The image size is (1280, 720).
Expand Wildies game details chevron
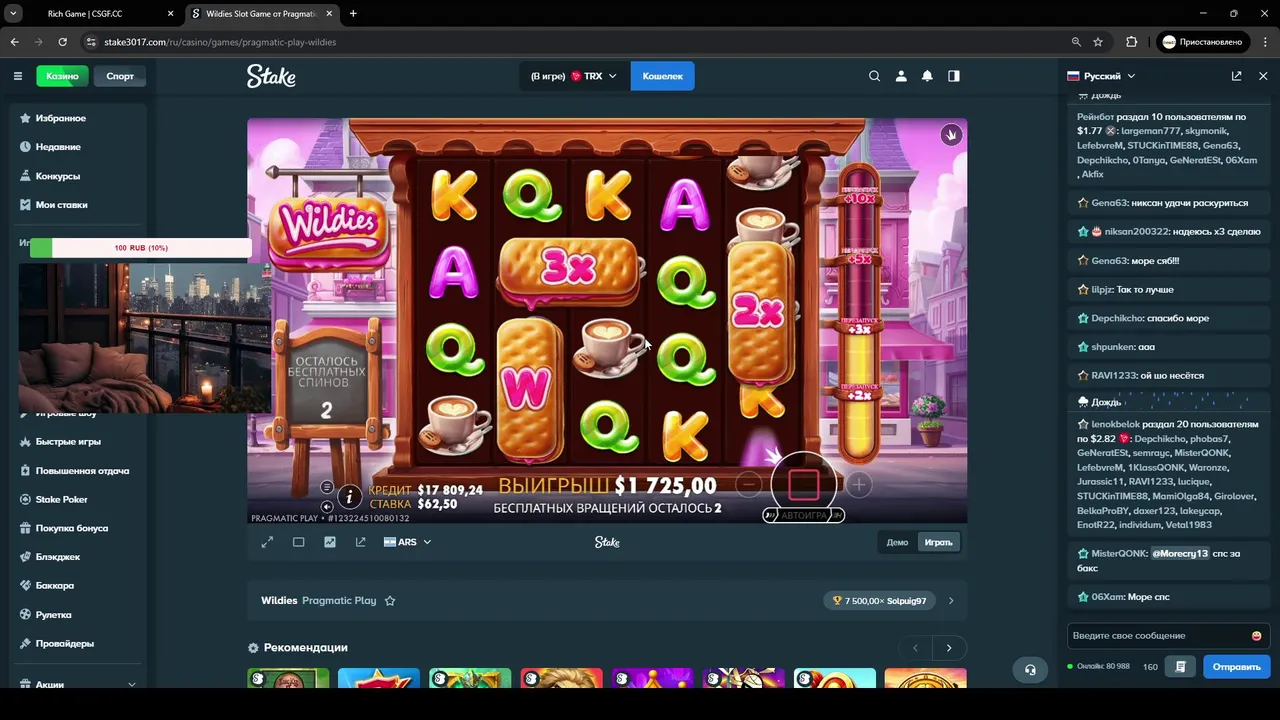951,601
